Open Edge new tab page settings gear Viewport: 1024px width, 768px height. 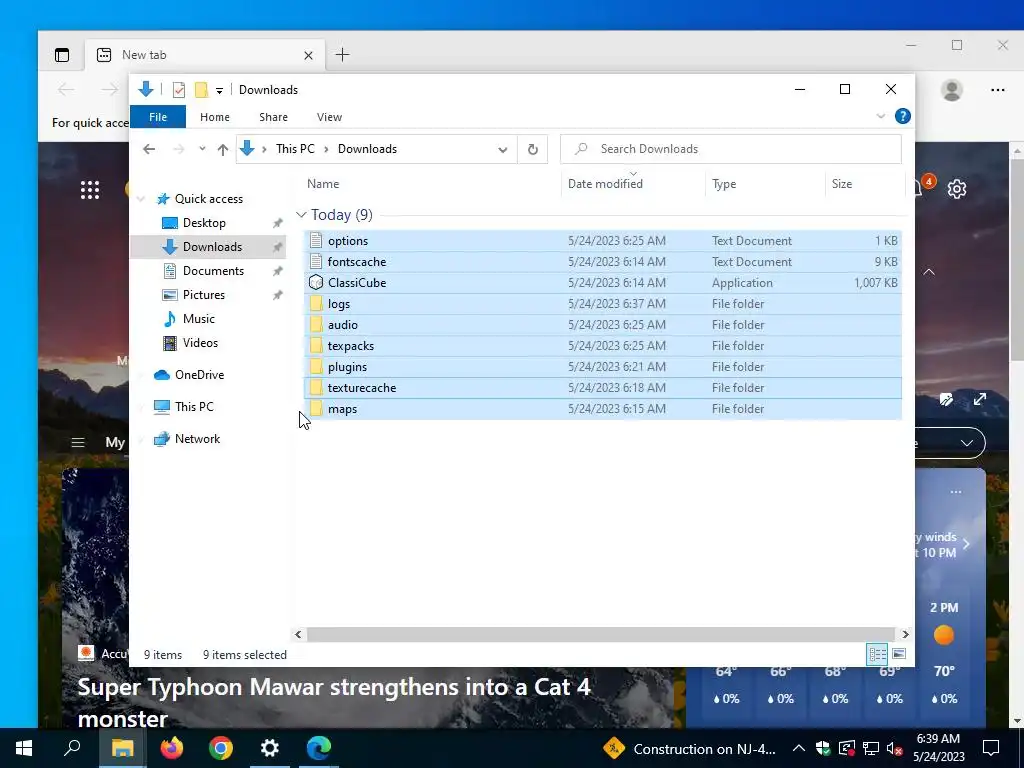[957, 189]
